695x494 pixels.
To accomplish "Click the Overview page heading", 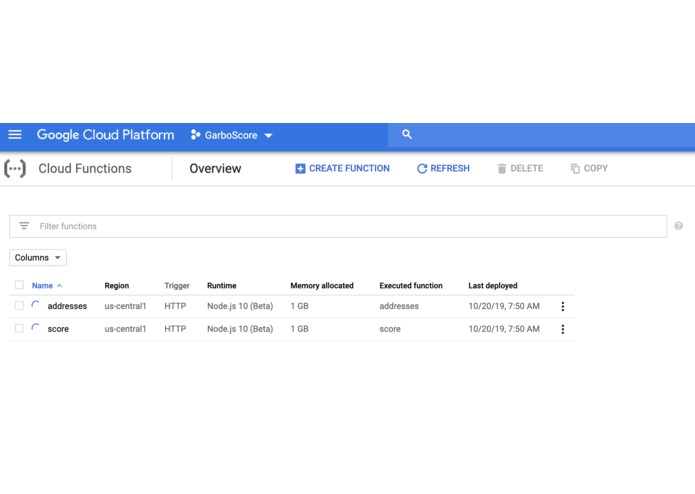I will point(215,168).
